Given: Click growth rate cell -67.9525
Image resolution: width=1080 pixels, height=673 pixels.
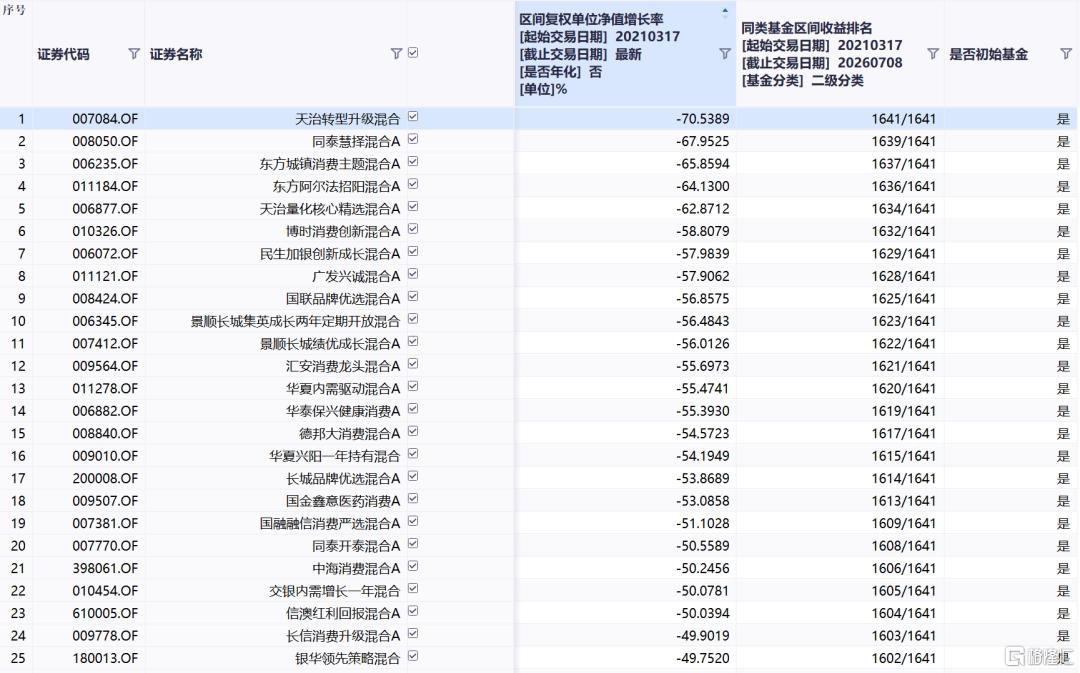Looking at the screenshot, I should 703,142.
